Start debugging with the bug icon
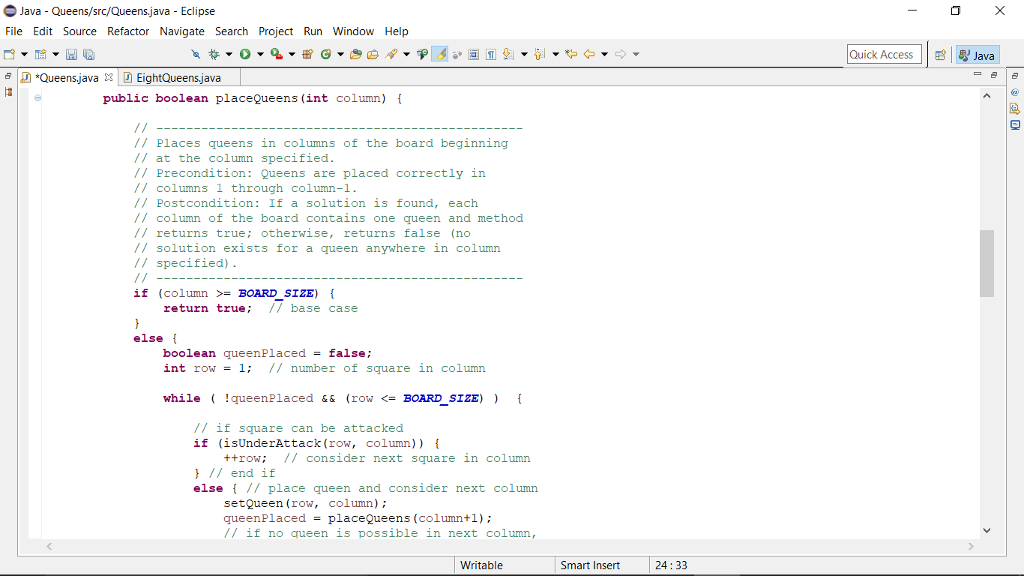This screenshot has width=1024, height=576. (x=213, y=54)
